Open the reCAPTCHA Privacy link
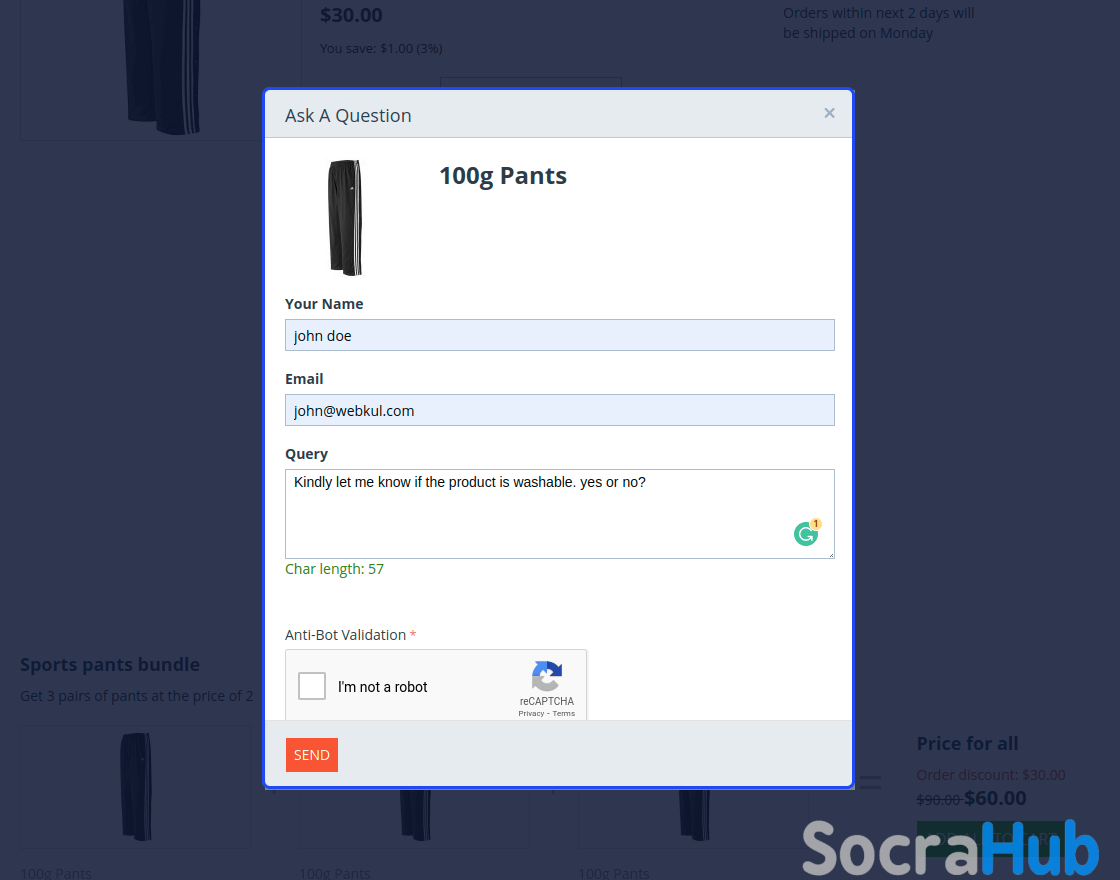Image resolution: width=1120 pixels, height=880 pixels. click(531, 714)
